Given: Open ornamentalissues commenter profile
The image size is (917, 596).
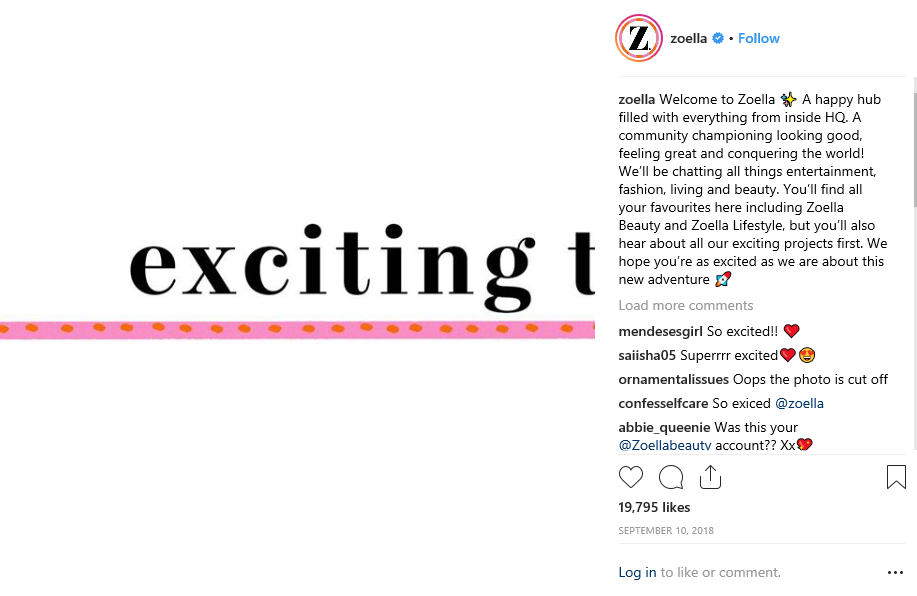Looking at the screenshot, I should tap(674, 380).
